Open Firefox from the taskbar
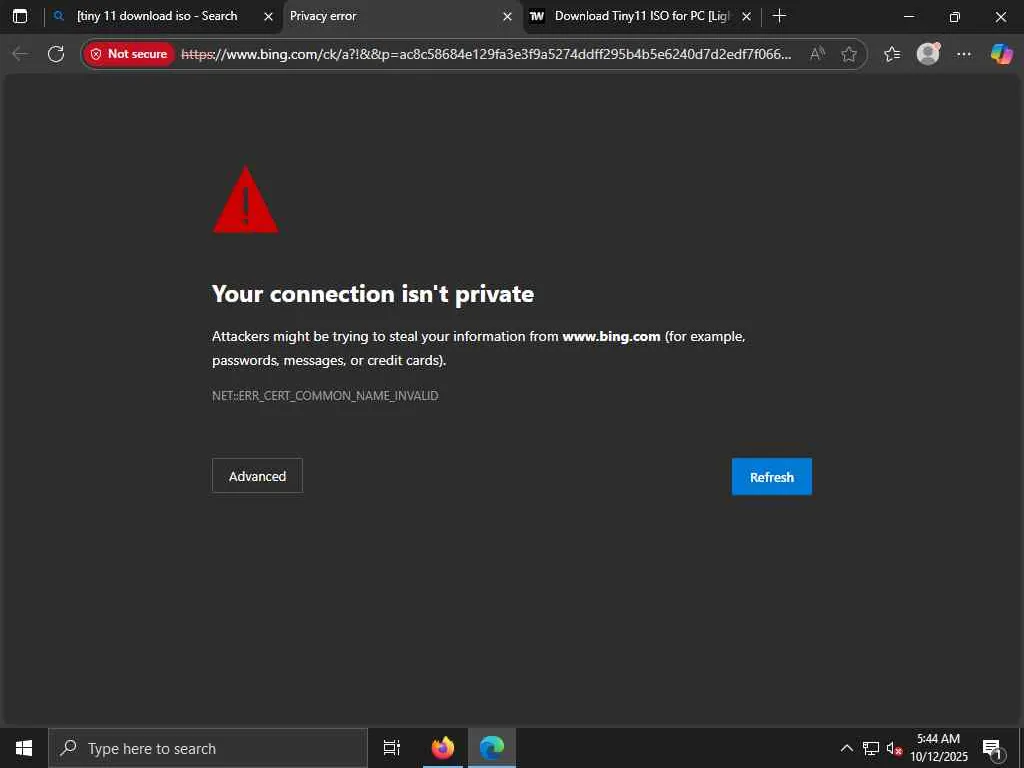 click(443, 748)
